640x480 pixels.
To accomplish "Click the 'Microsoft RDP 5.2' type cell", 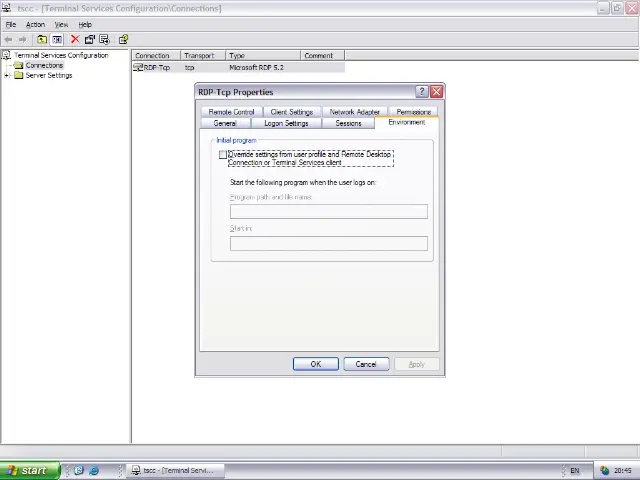I will point(256,67).
